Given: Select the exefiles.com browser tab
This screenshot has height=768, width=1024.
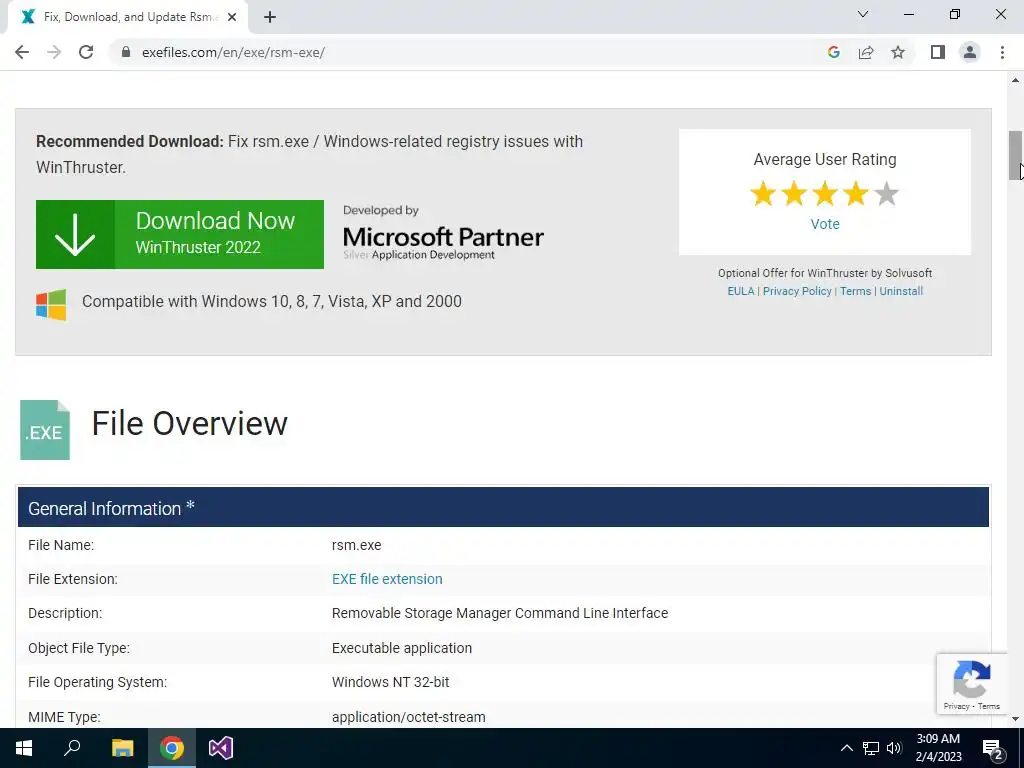Looking at the screenshot, I should [x=127, y=17].
